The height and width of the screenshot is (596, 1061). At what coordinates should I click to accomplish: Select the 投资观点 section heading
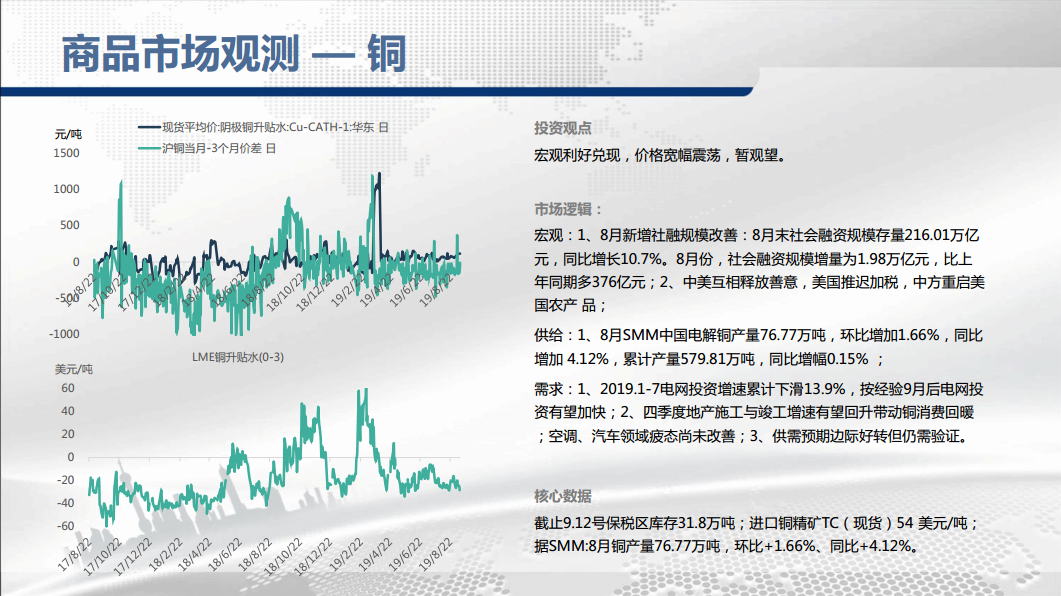pyautogui.click(x=562, y=128)
